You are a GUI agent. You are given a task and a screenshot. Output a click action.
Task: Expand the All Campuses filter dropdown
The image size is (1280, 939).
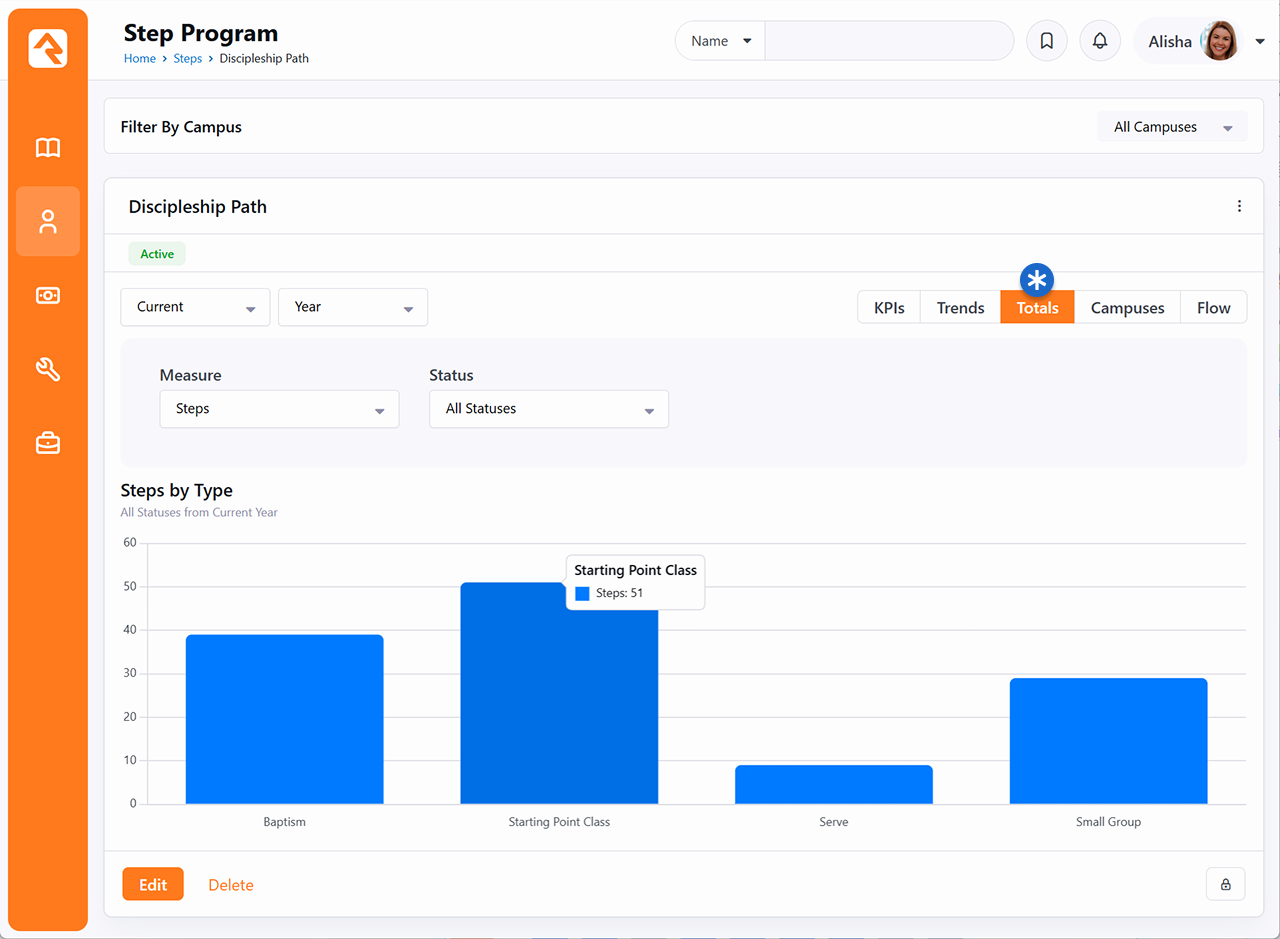click(1172, 127)
